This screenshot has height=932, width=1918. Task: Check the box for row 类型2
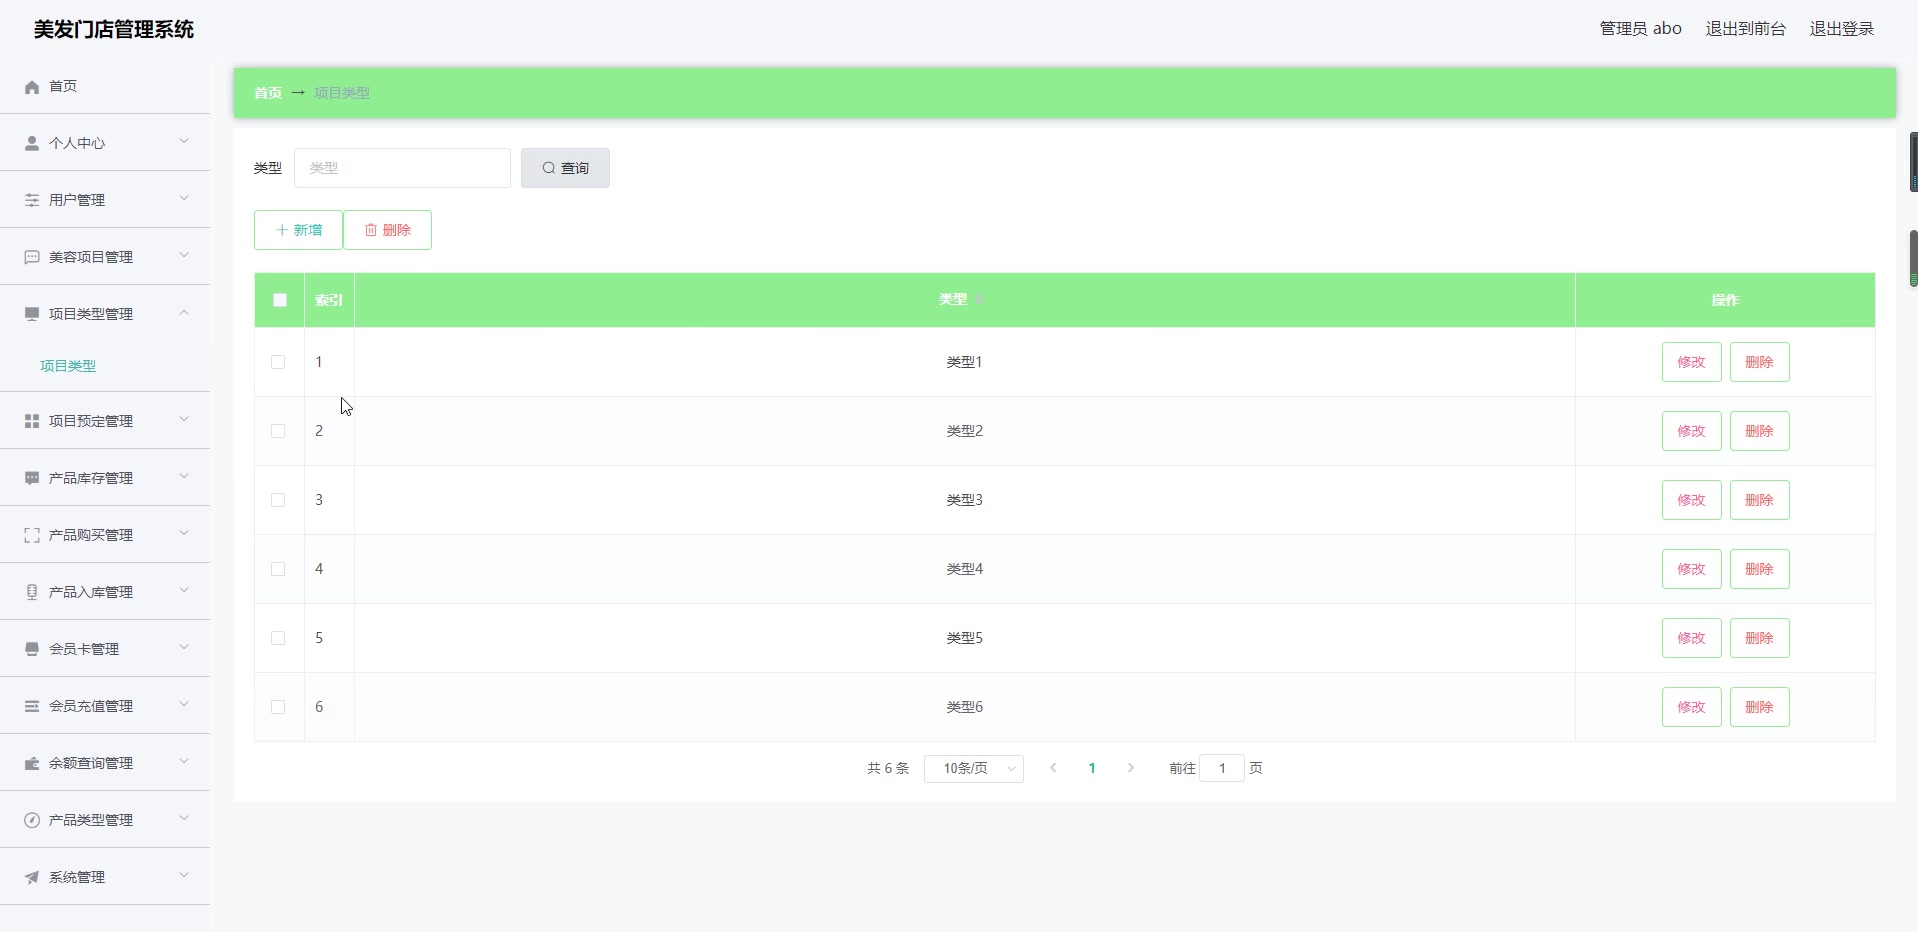tap(278, 431)
